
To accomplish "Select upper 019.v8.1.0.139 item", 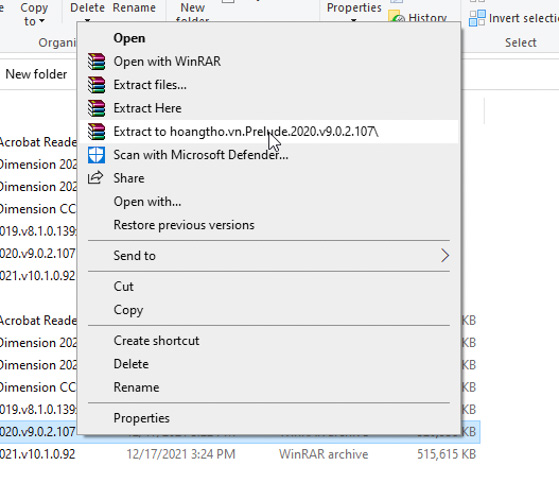I will [x=37, y=231].
